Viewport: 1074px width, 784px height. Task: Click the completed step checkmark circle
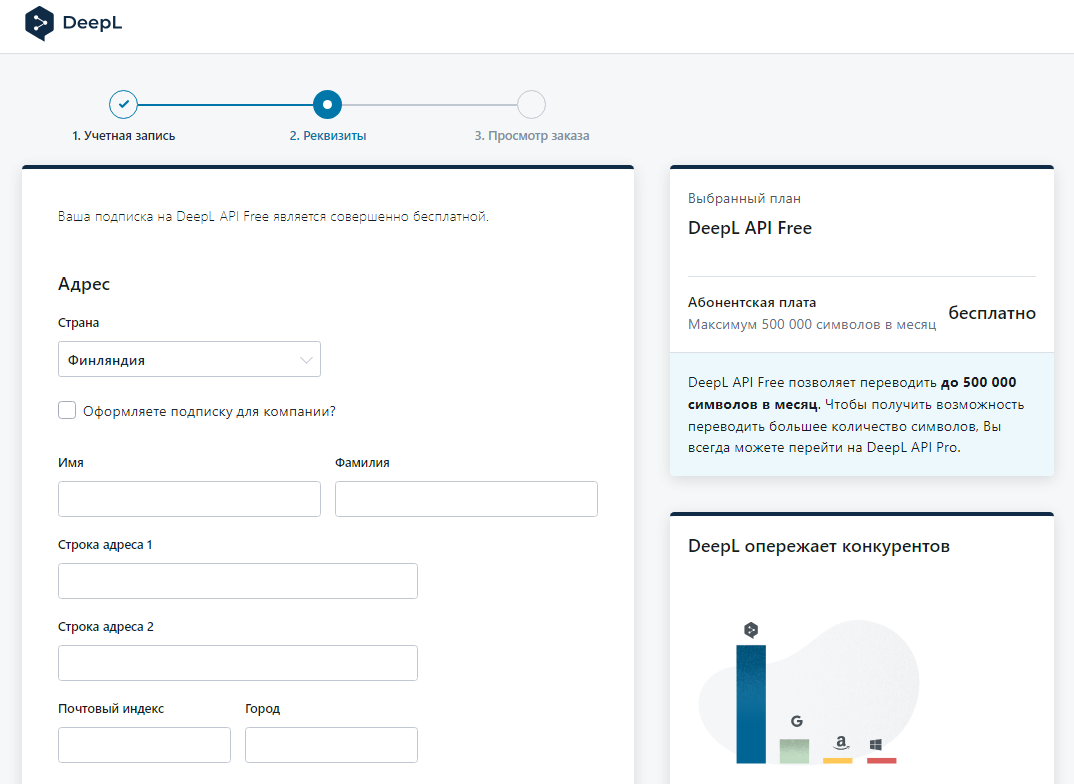[x=123, y=104]
